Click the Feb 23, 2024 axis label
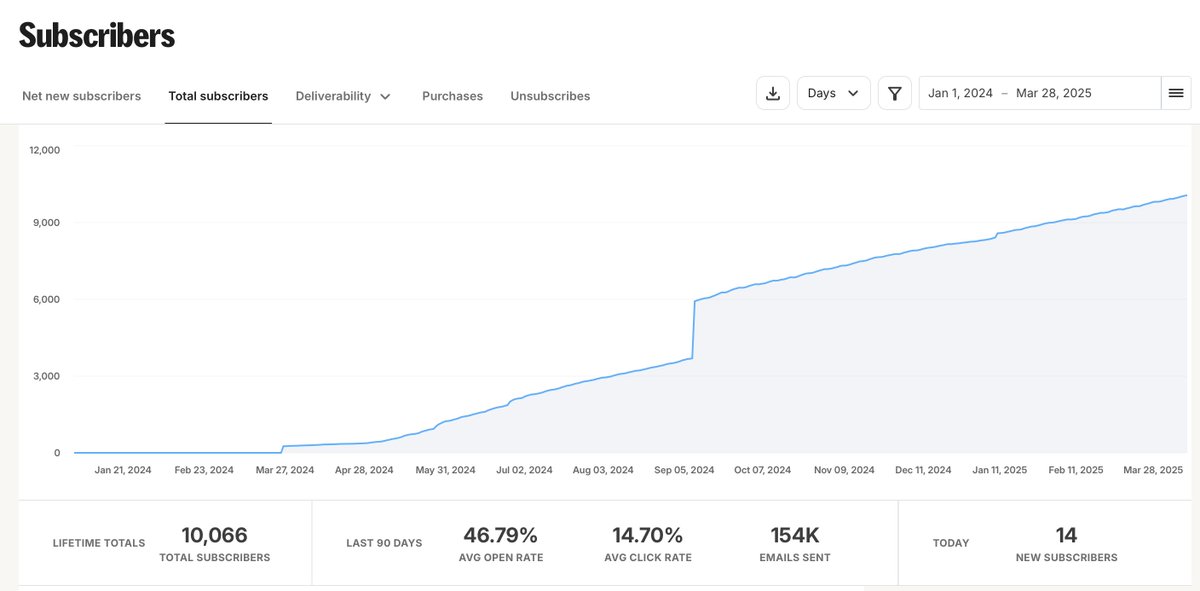The height and width of the screenshot is (591, 1200). click(204, 469)
